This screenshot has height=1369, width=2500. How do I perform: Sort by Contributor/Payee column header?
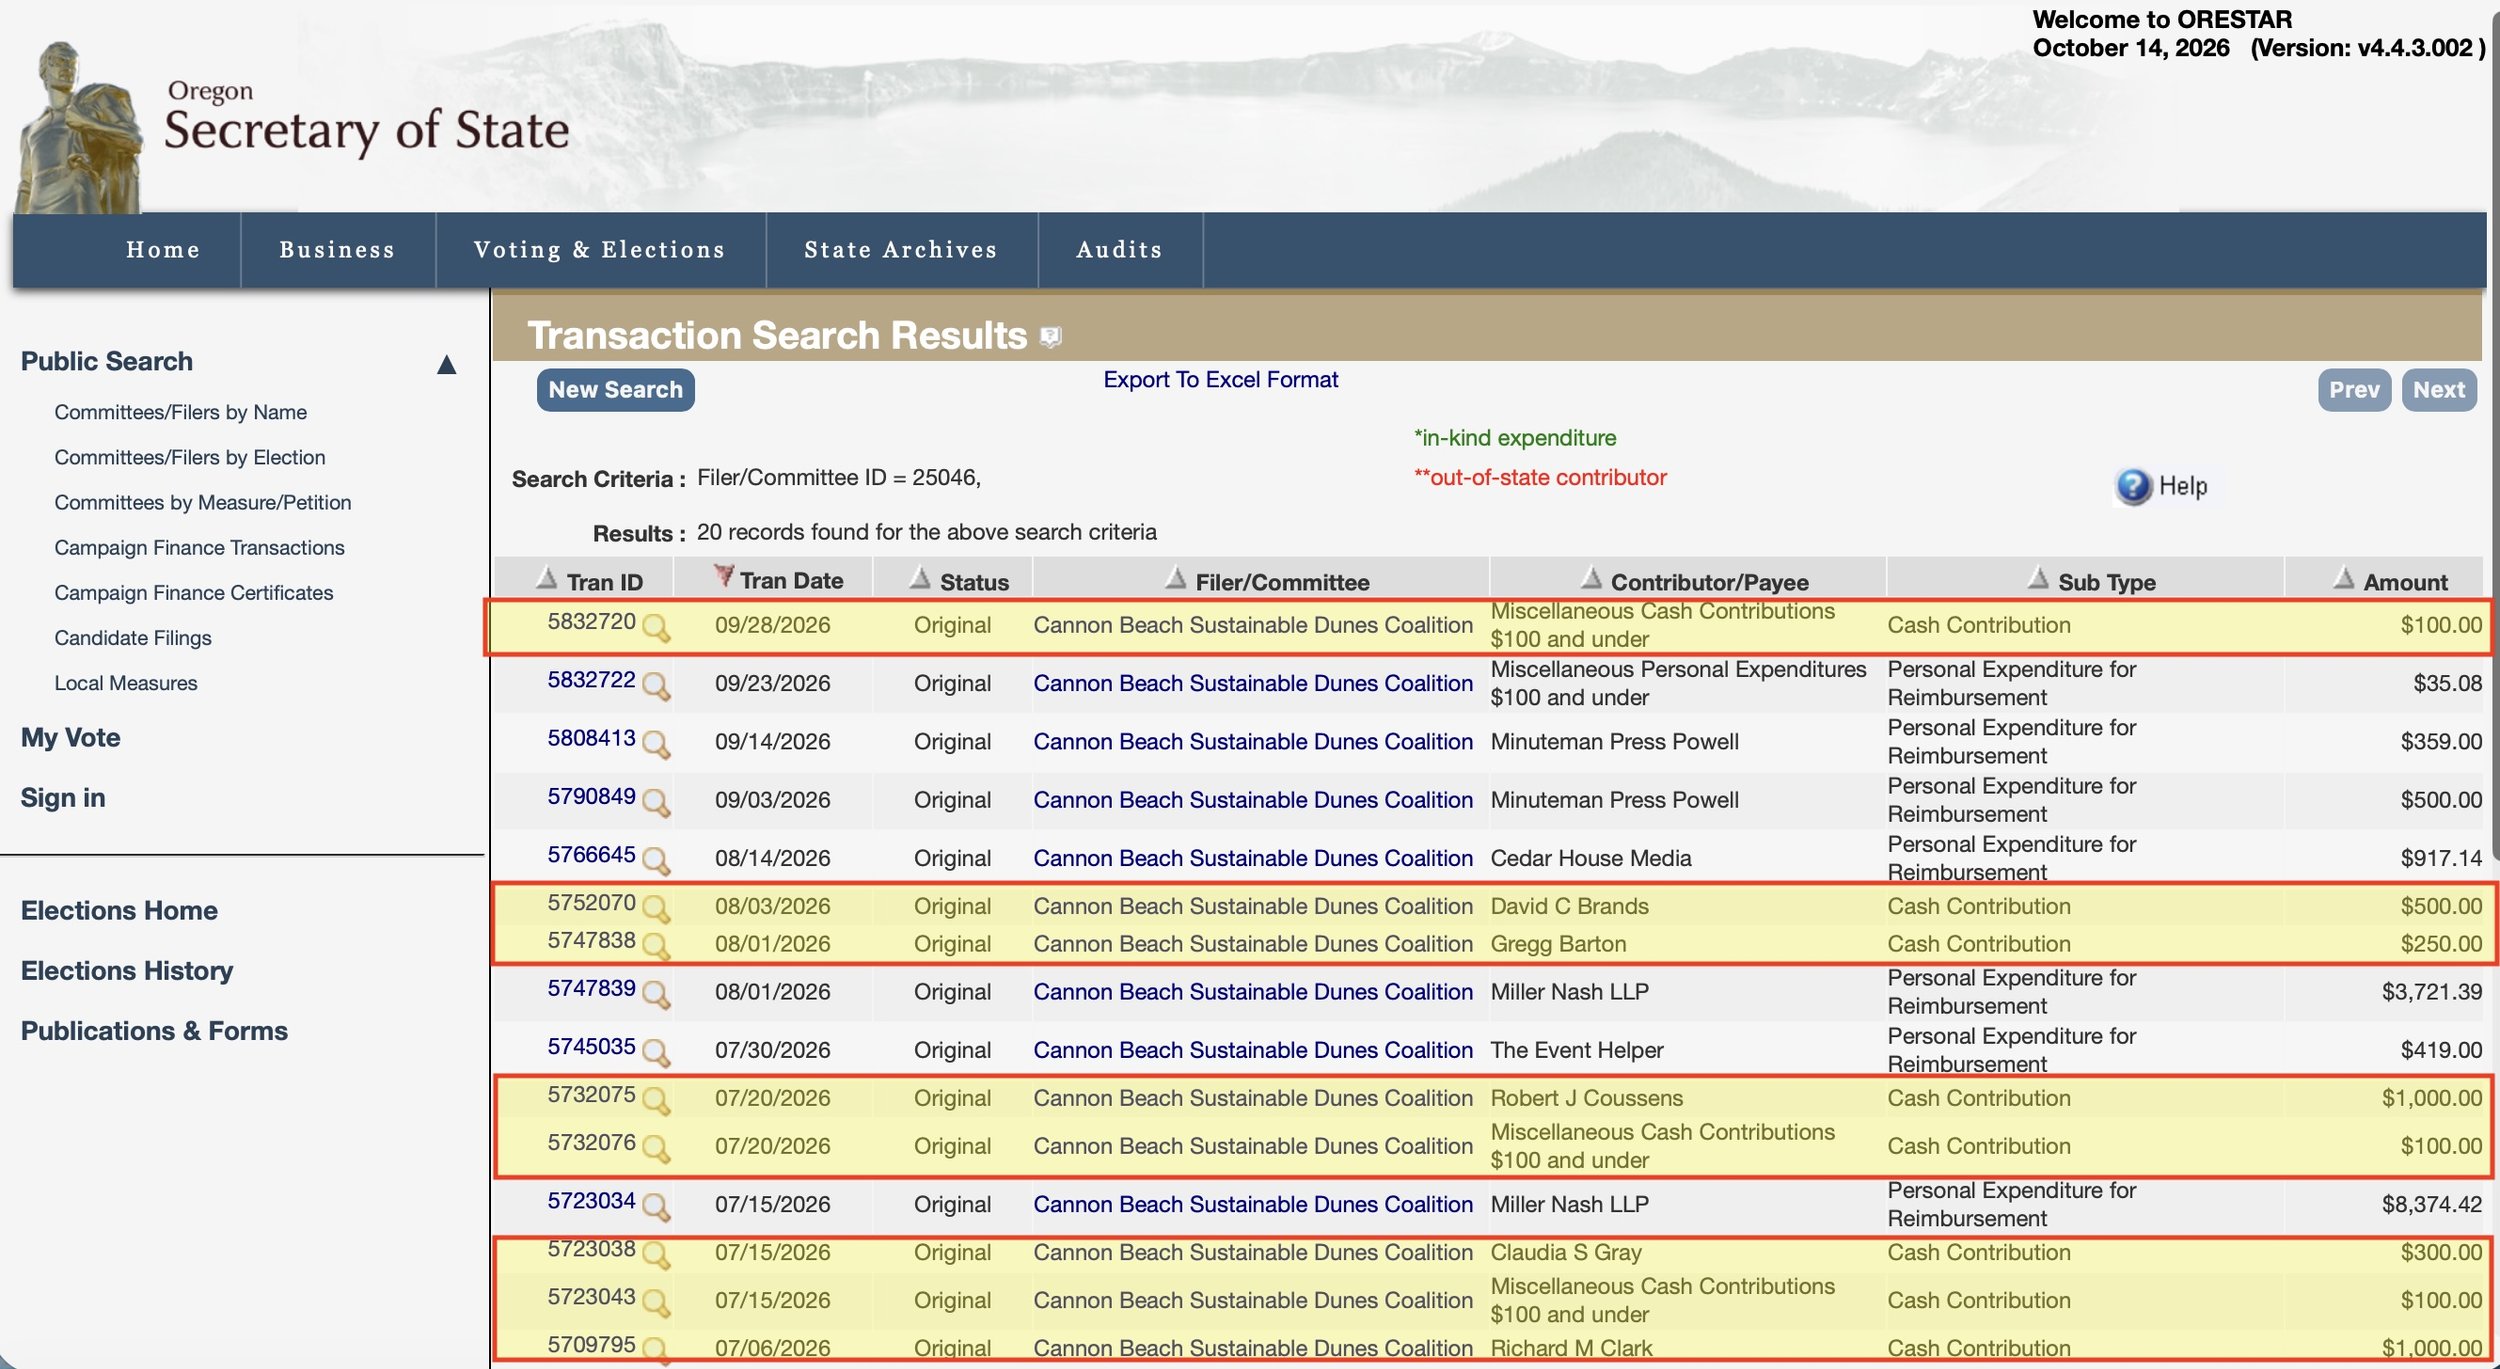point(1709,582)
